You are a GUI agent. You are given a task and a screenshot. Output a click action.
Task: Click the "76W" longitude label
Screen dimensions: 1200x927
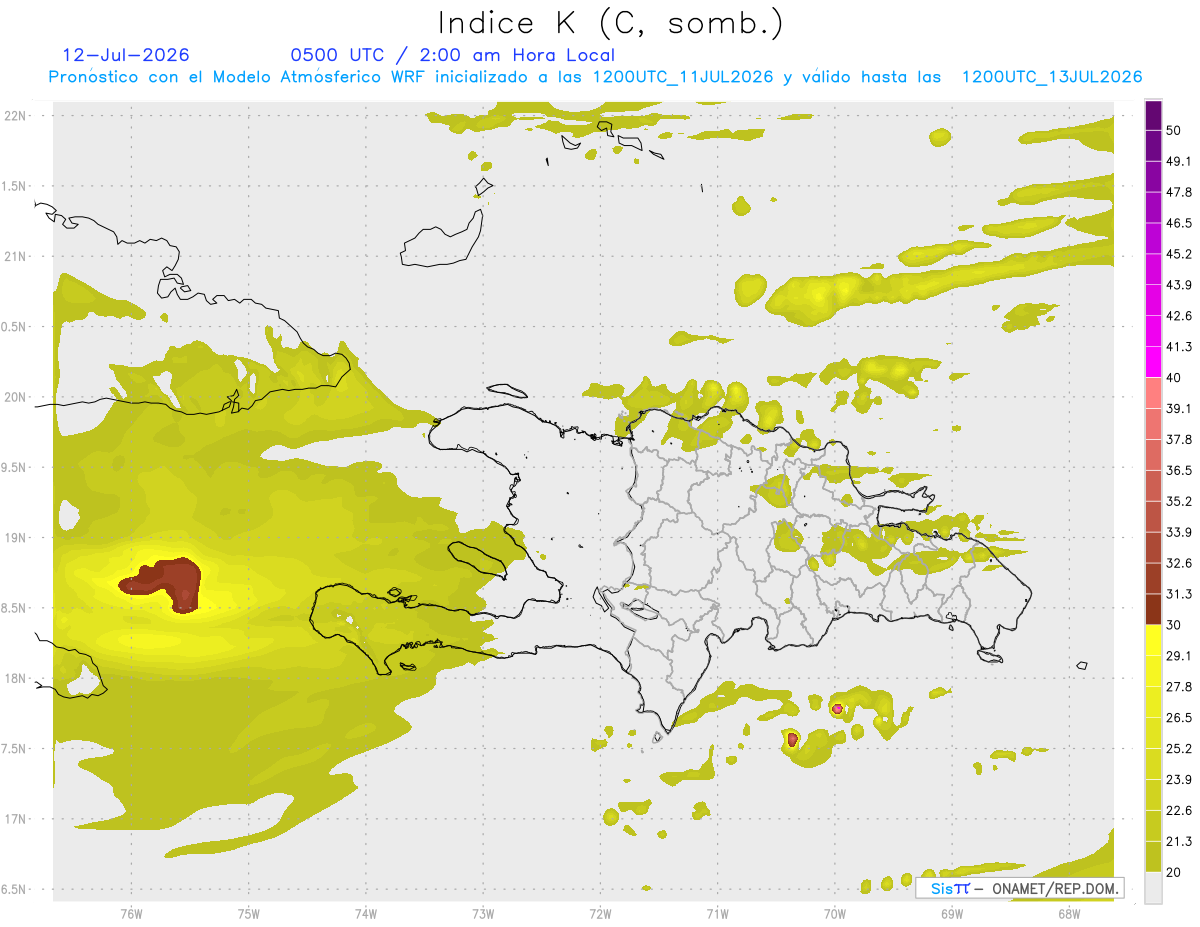131,913
